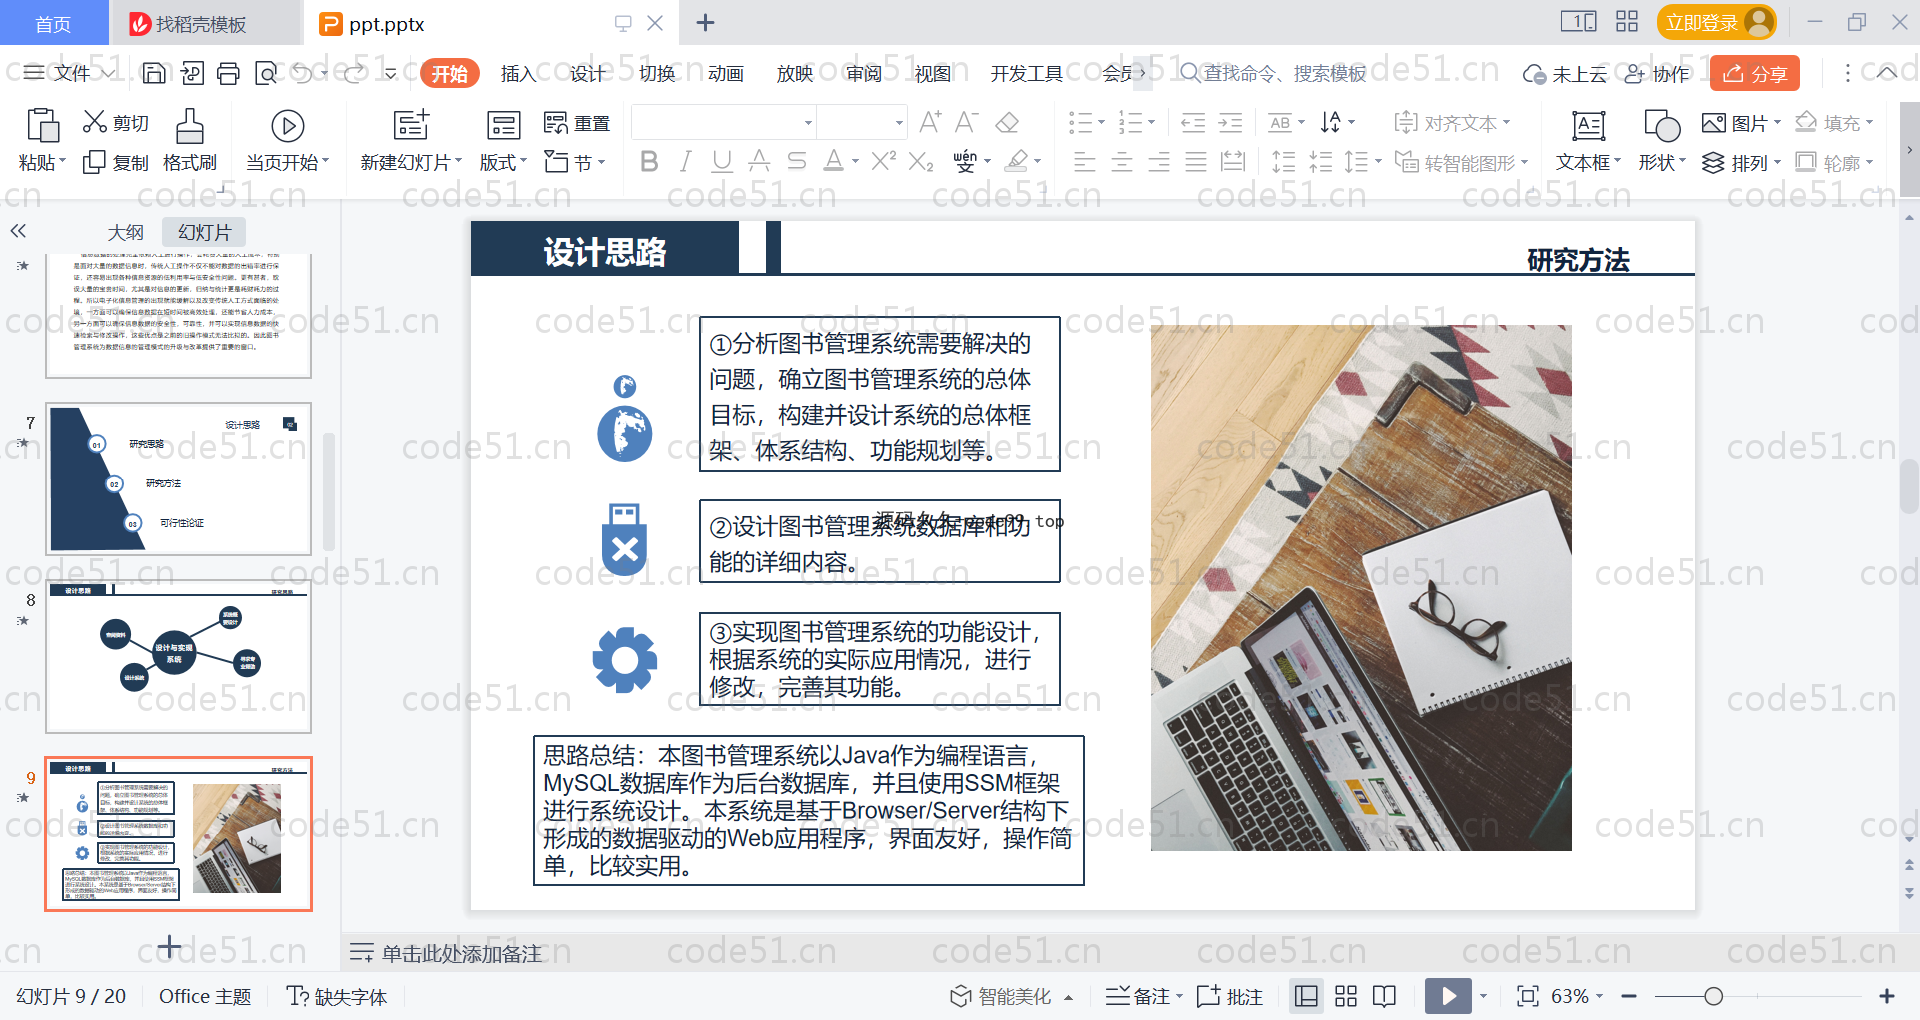Clear text formatting eraser icon
Screen dimensions: 1920x1020
(1007, 122)
